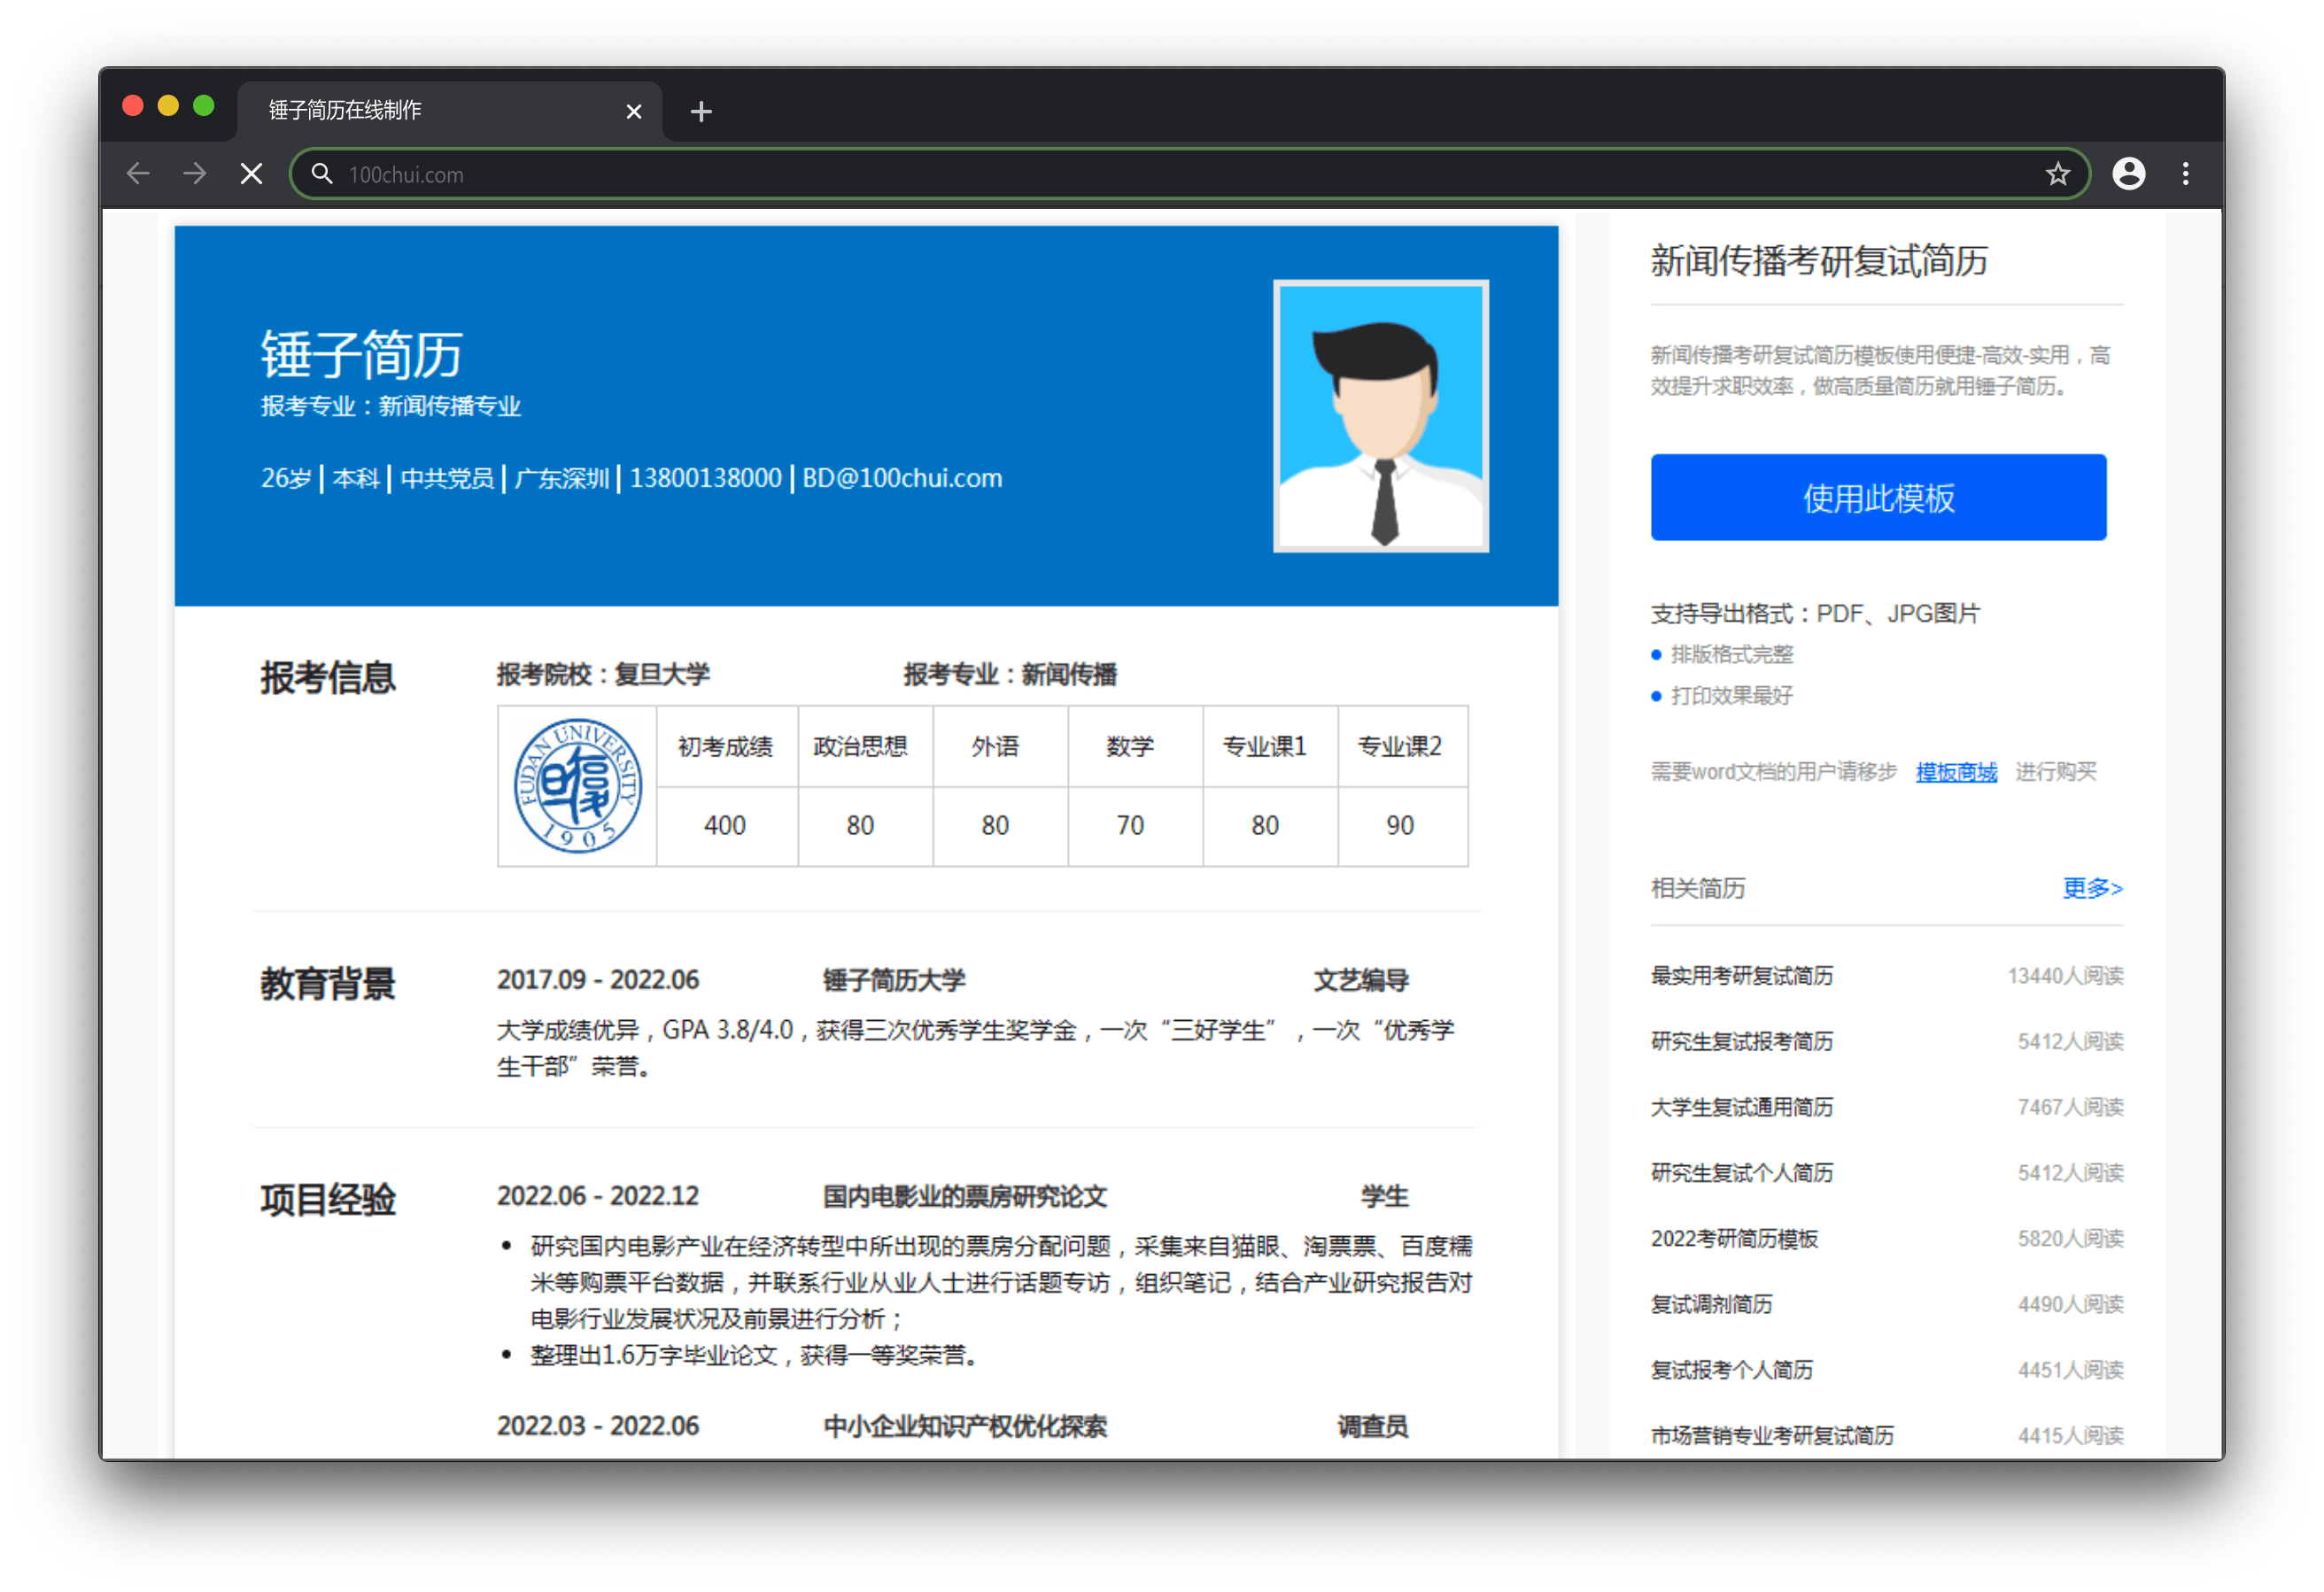Image resolution: width=2324 pixels, height=1592 pixels.
Task: Click the 新闻传播考研复试简历 title
Action: pyautogui.click(x=1818, y=261)
